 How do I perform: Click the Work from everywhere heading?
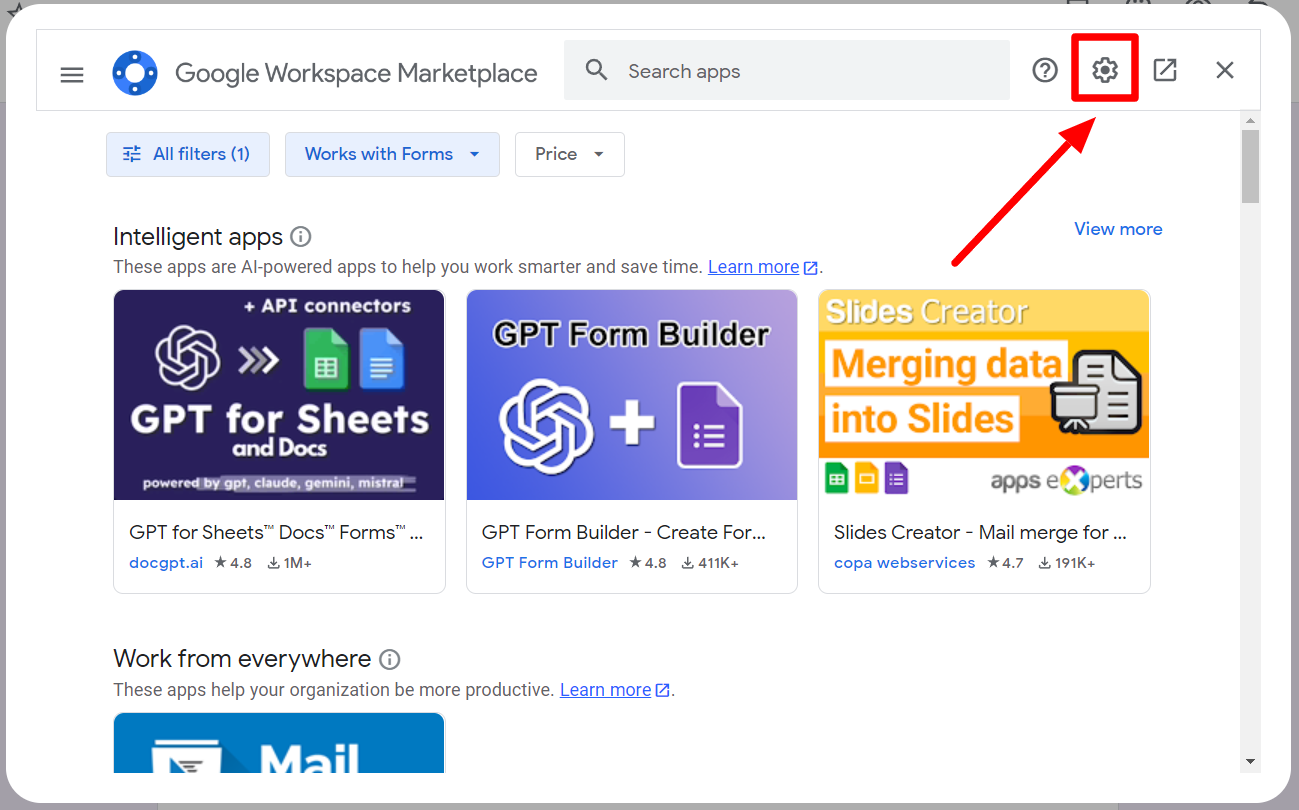[x=242, y=660]
